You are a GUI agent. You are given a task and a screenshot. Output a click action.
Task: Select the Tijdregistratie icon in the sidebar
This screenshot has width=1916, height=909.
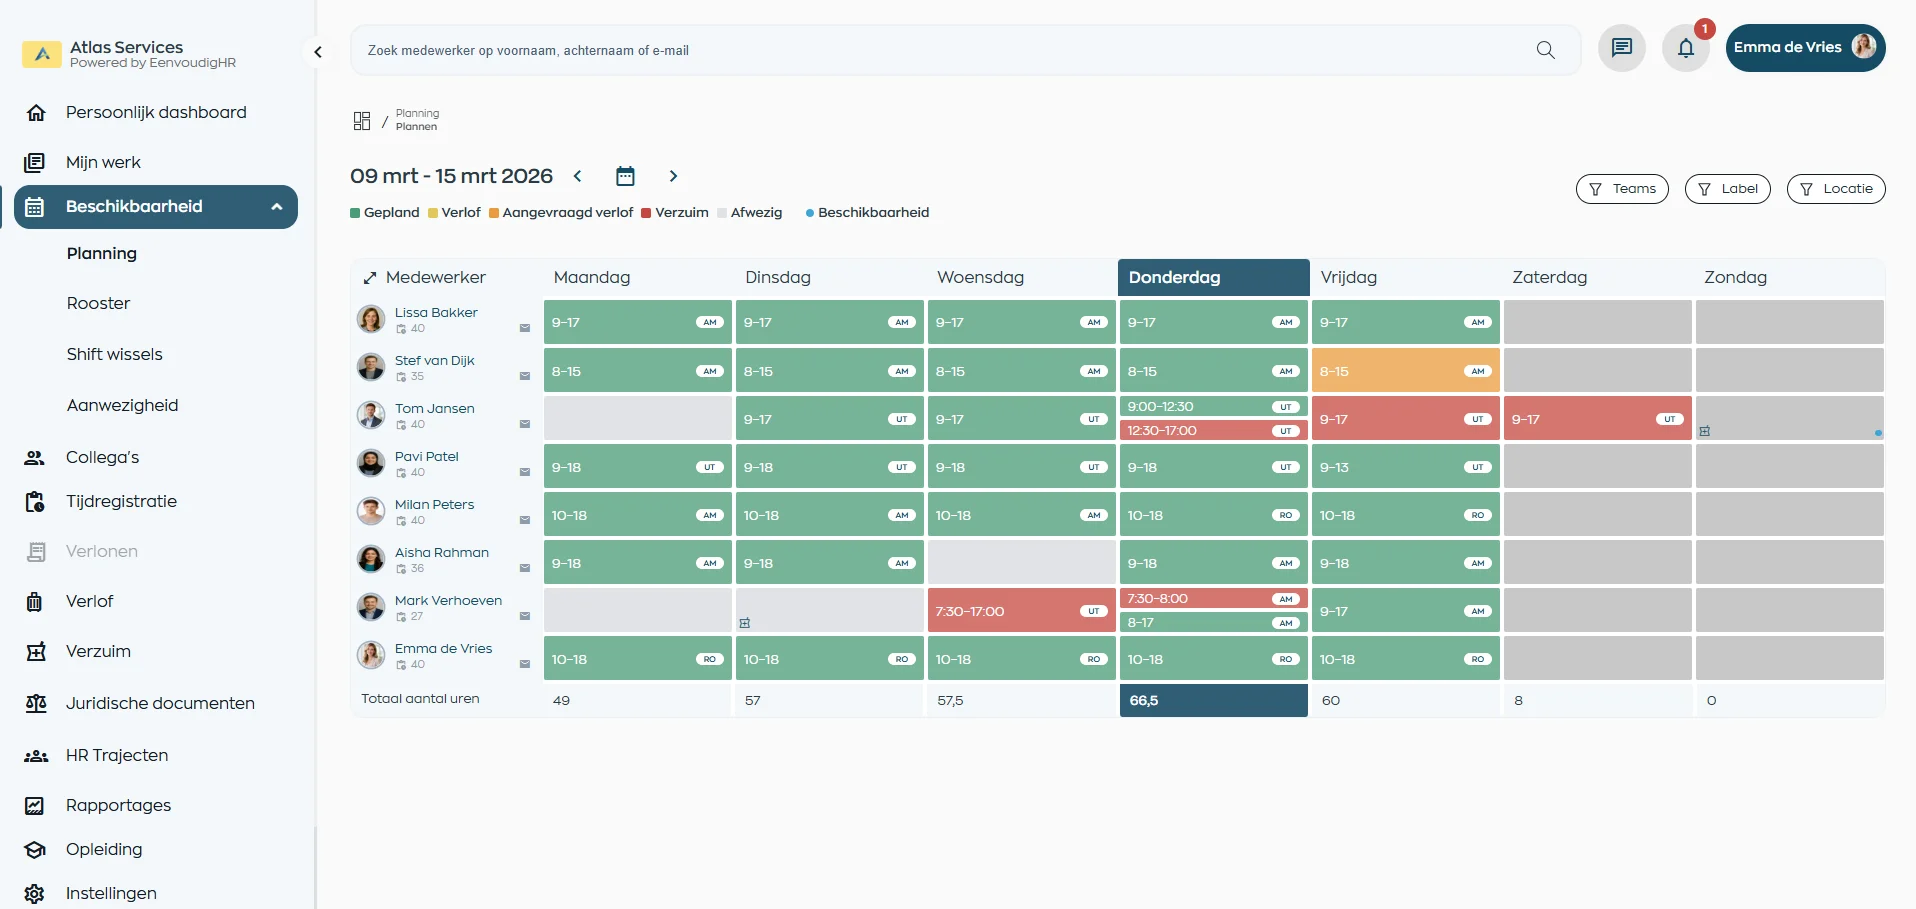pyautogui.click(x=35, y=501)
